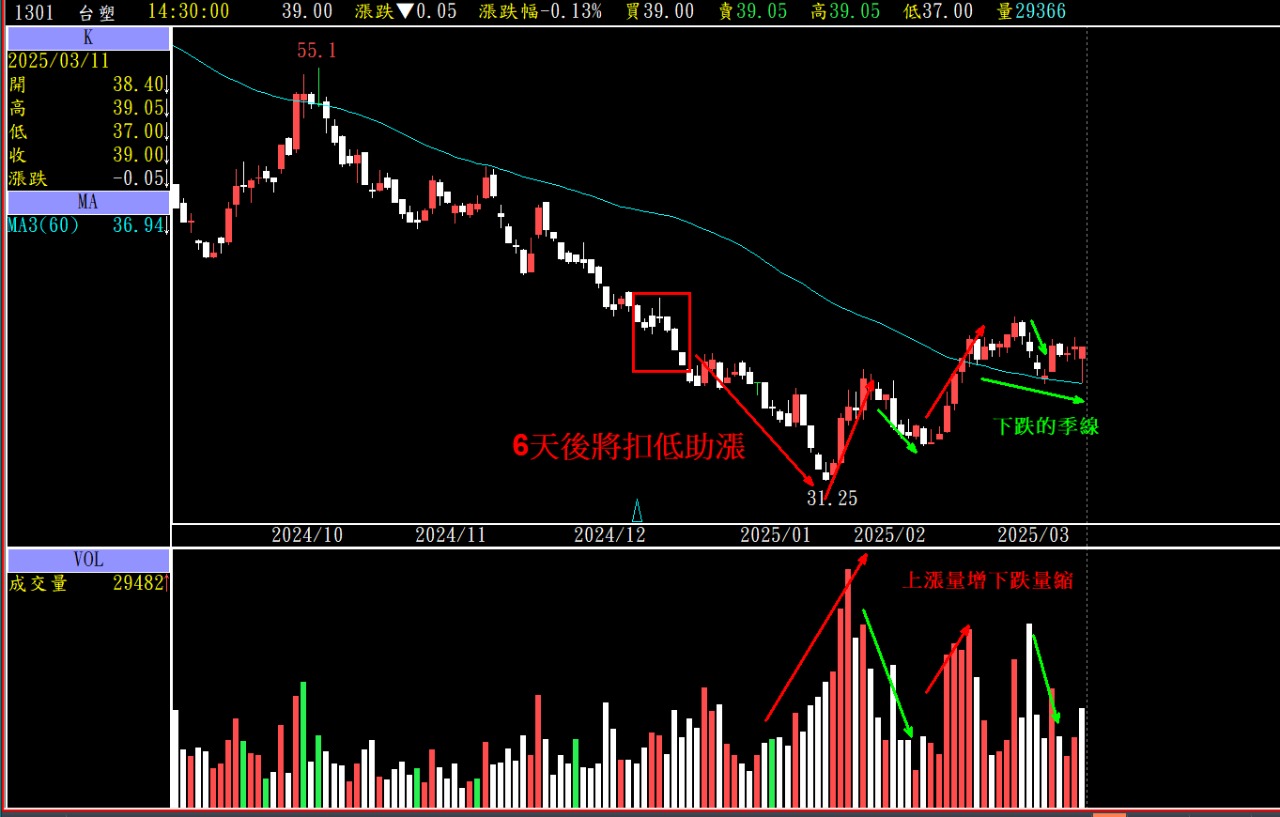Viewport: 1280px width, 817px height.
Task: Click the 漲跌 -0.05 row in the K panel
Action: click(88, 180)
